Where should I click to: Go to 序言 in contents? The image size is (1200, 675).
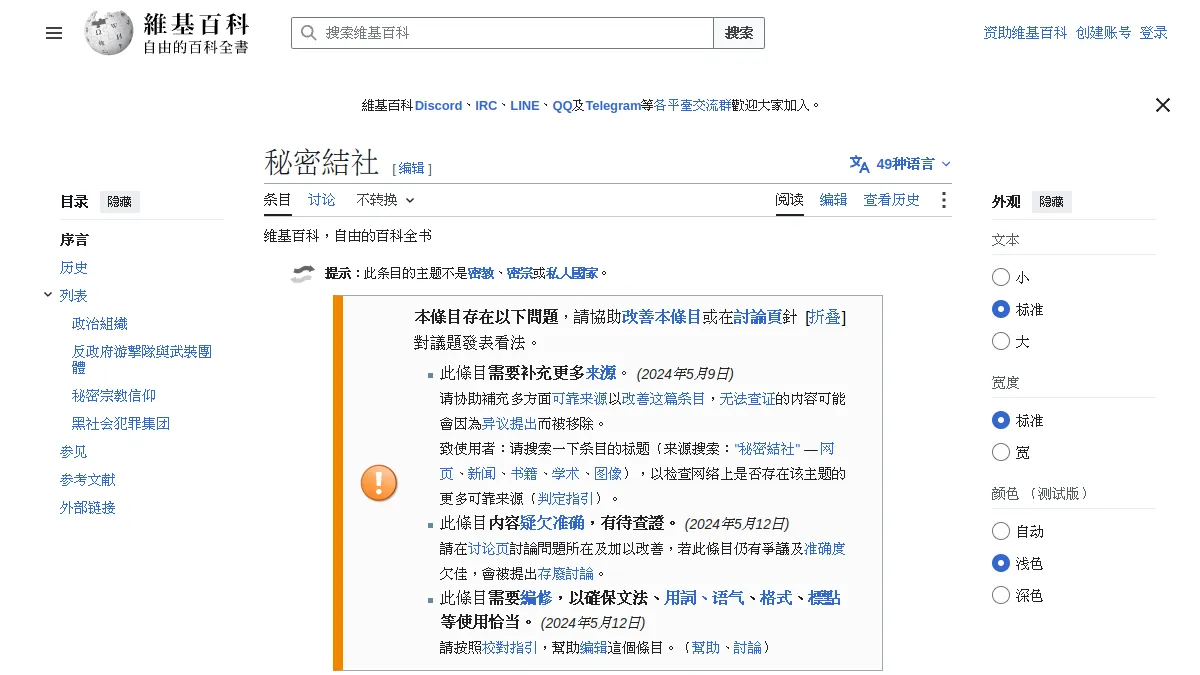coord(74,240)
